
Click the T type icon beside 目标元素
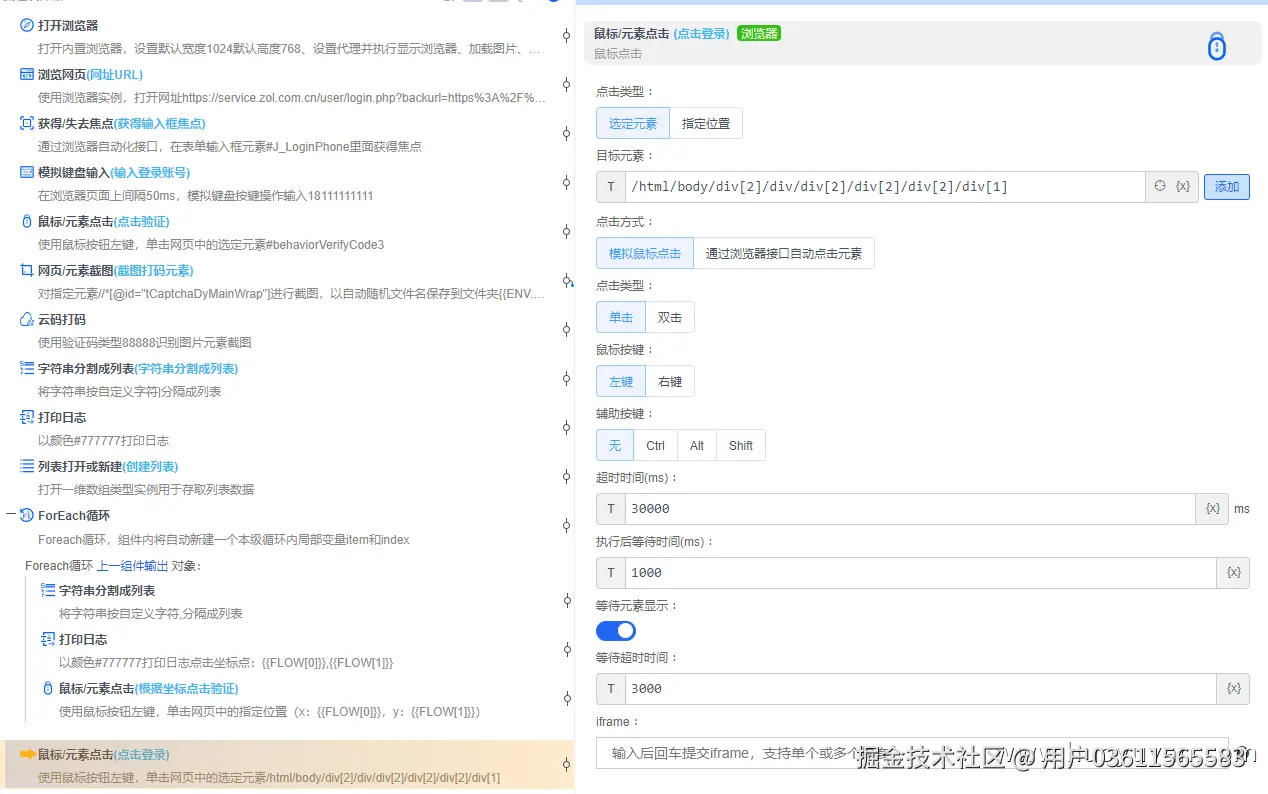611,187
